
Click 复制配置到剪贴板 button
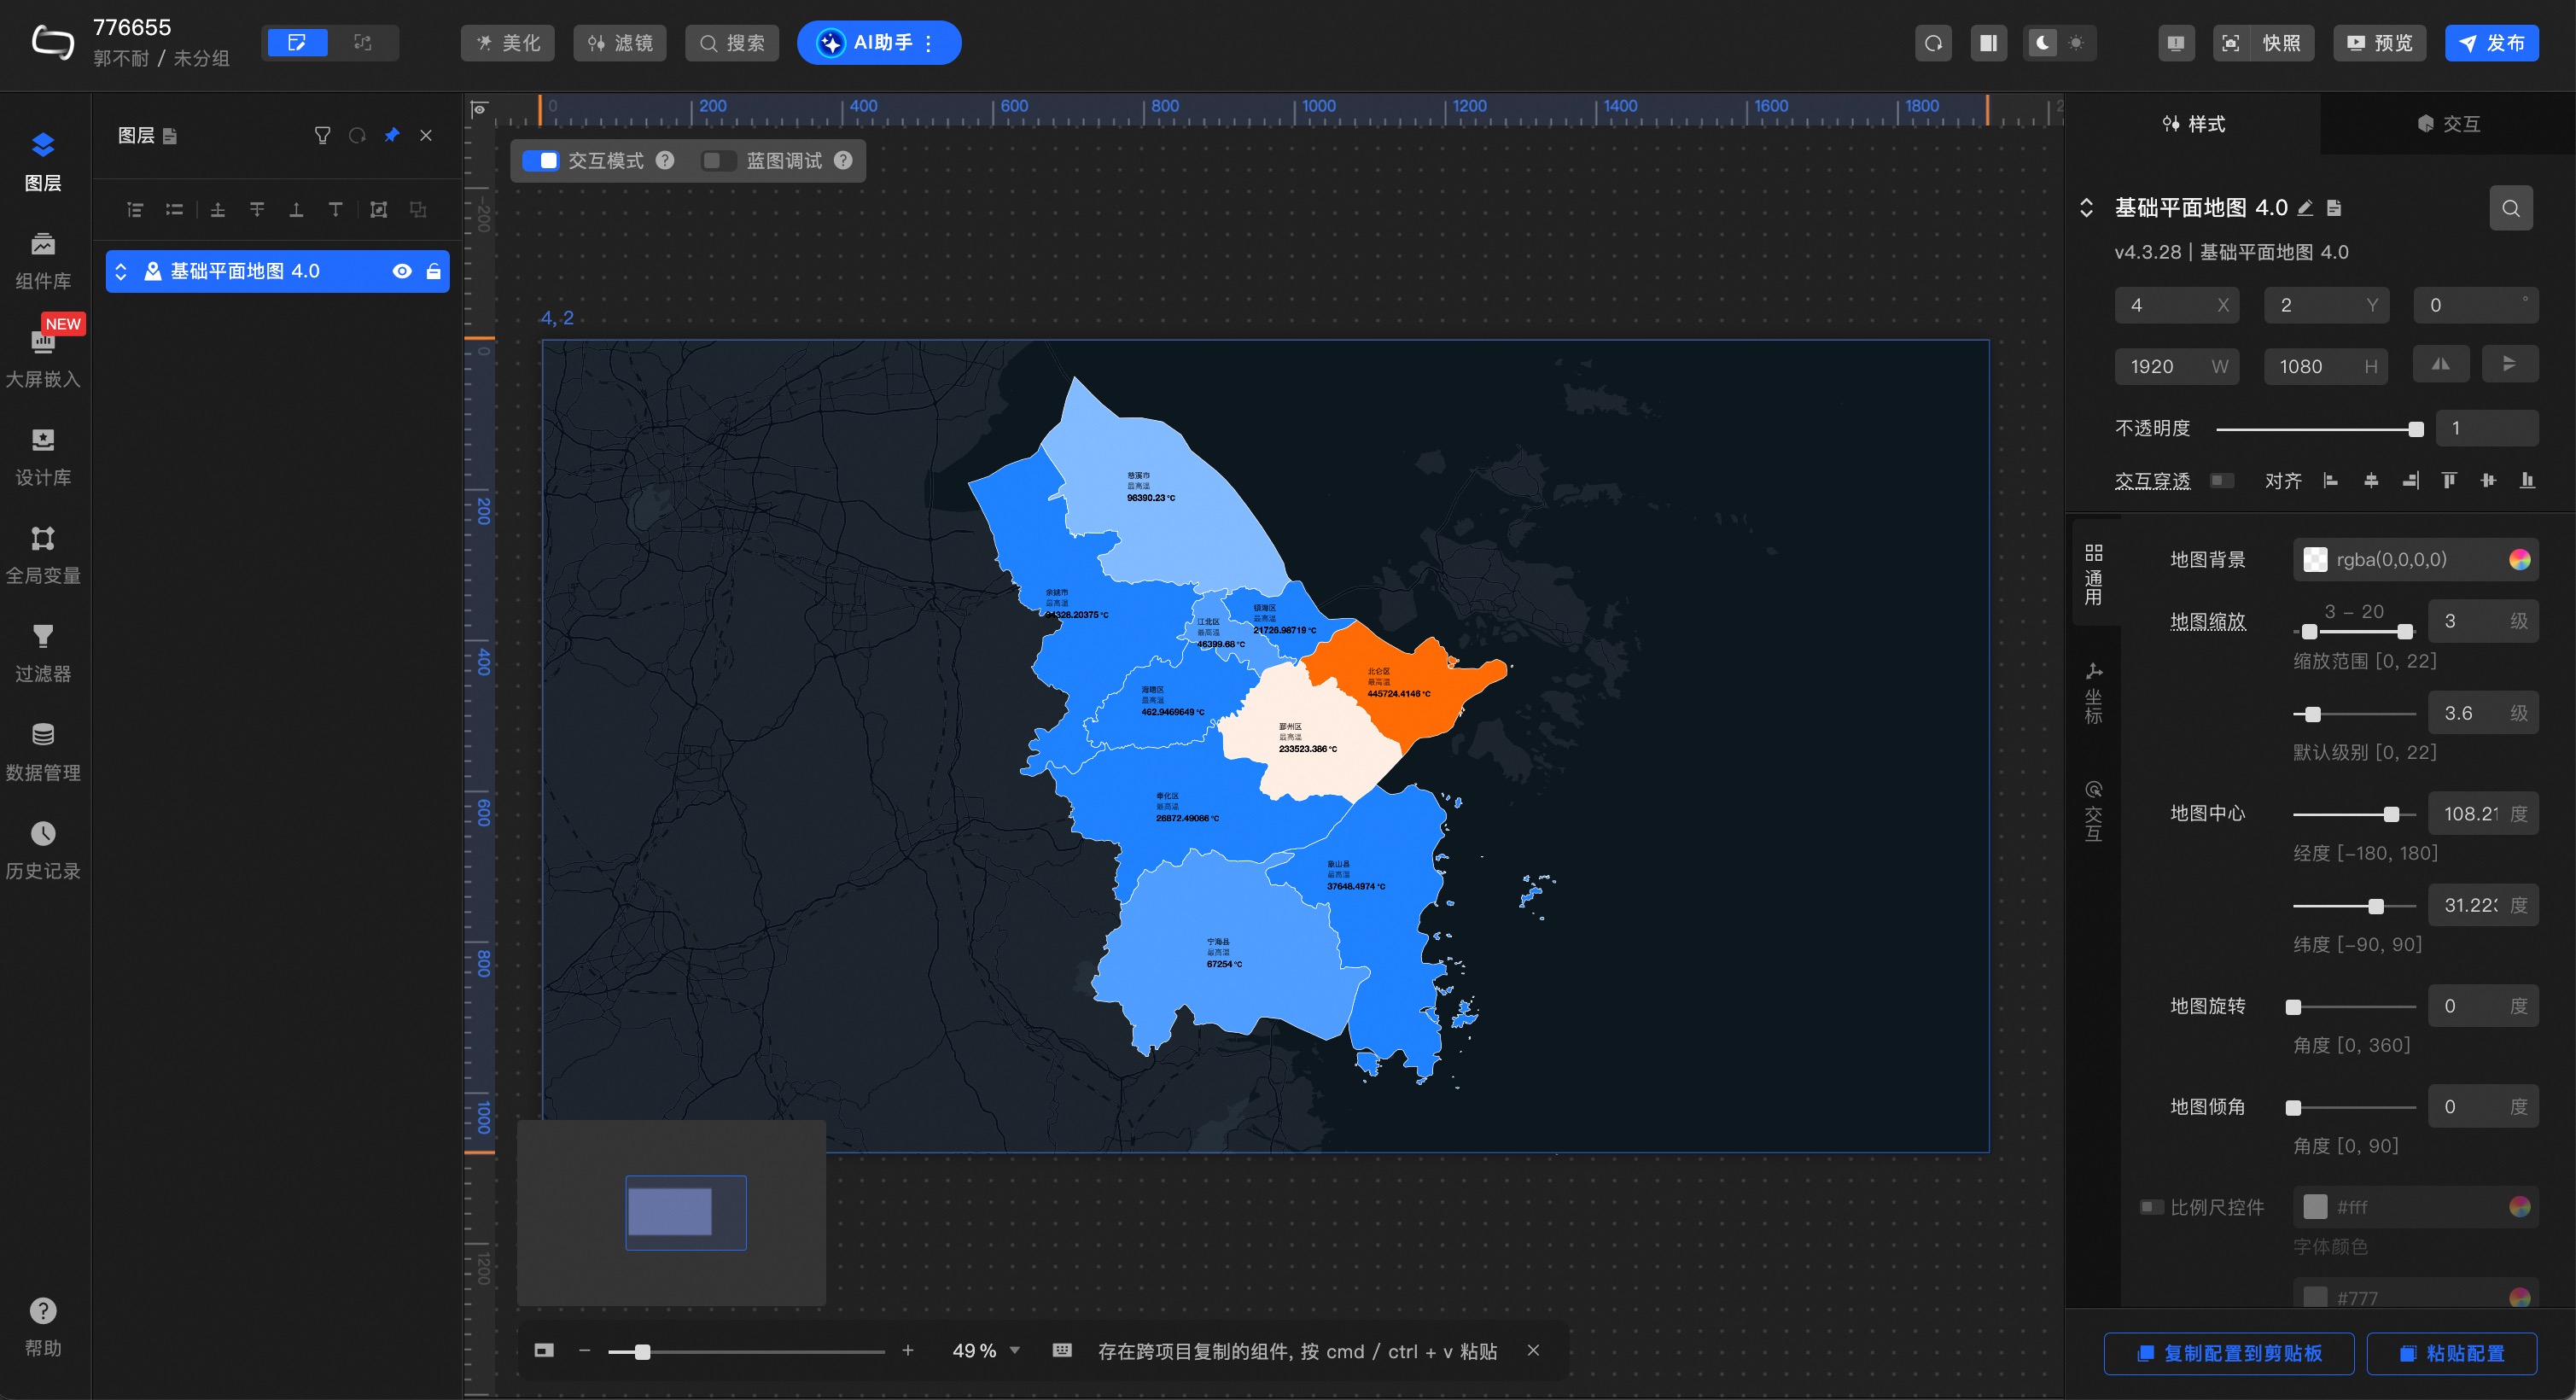(2228, 1353)
